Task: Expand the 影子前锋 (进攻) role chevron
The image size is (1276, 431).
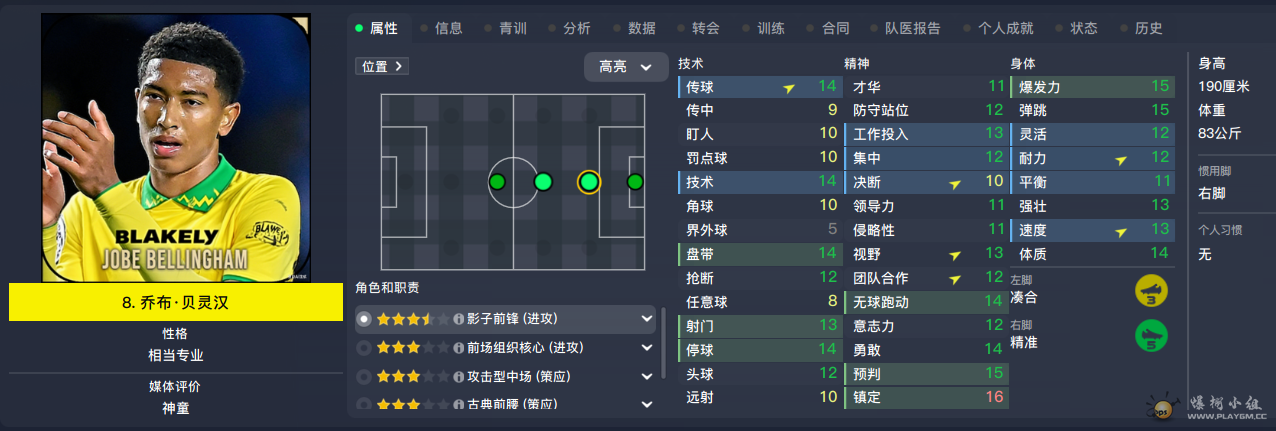Action: [x=647, y=319]
